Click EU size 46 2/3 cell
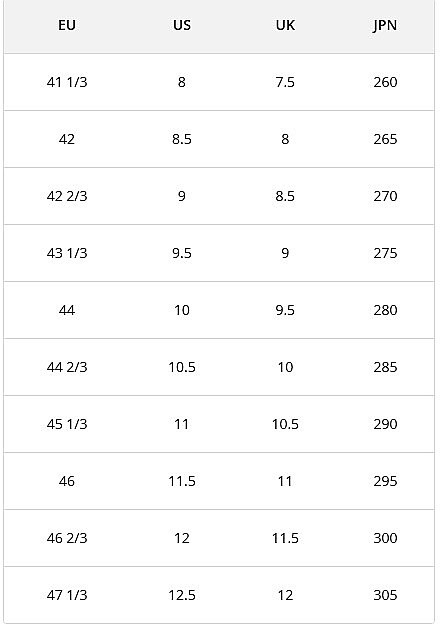The height and width of the screenshot is (630, 441). click(x=67, y=538)
